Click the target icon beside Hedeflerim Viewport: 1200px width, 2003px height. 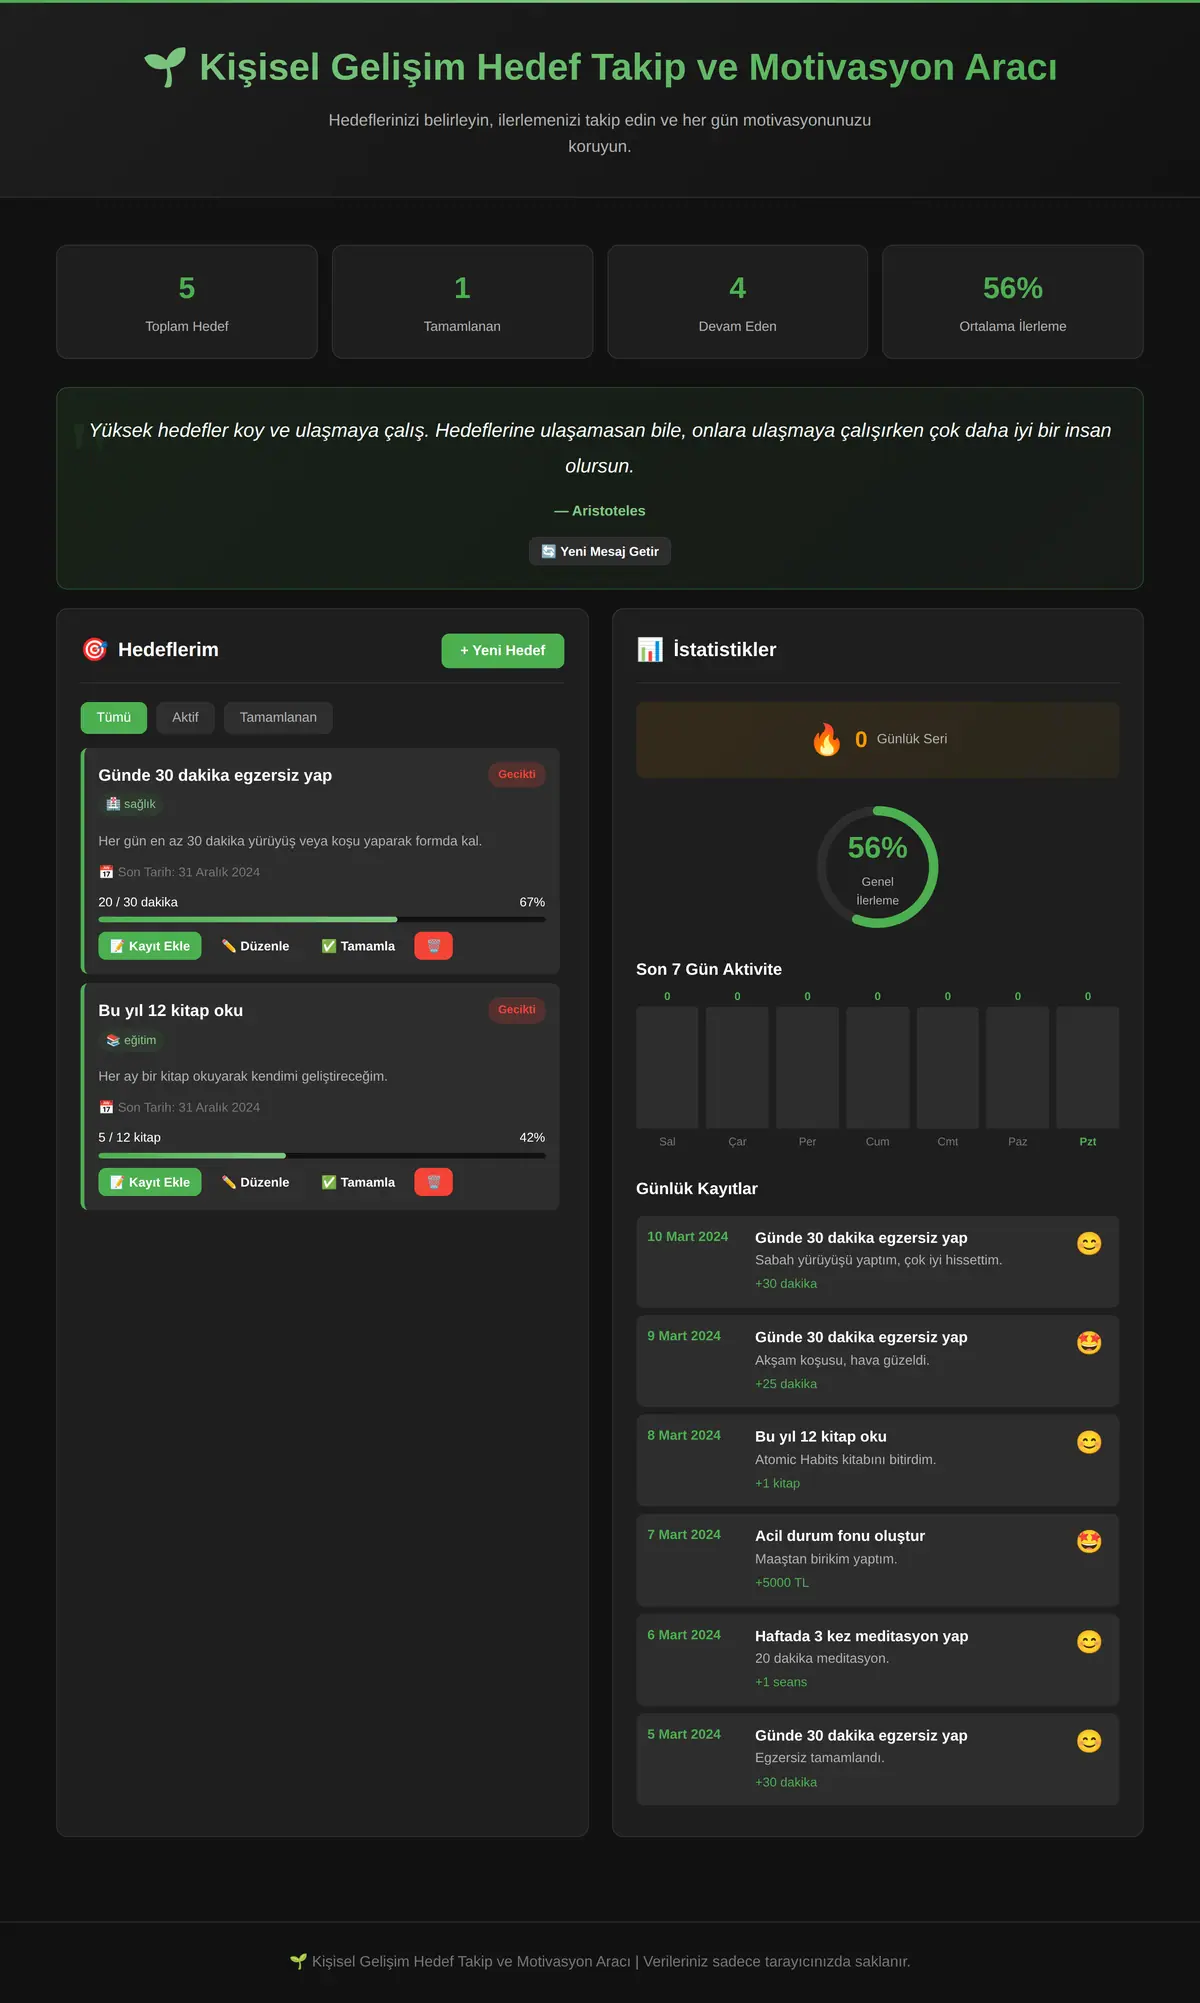tap(95, 650)
